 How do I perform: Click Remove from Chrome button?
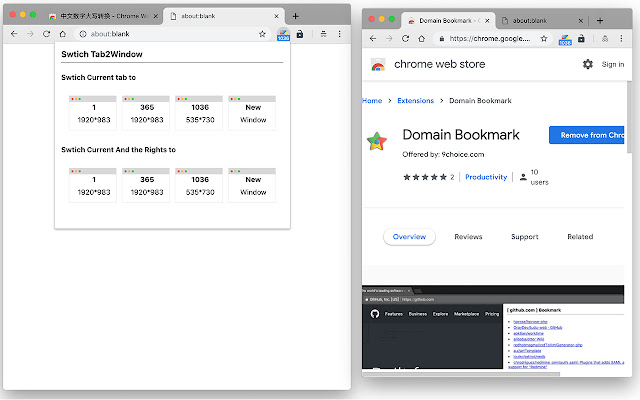(x=587, y=135)
